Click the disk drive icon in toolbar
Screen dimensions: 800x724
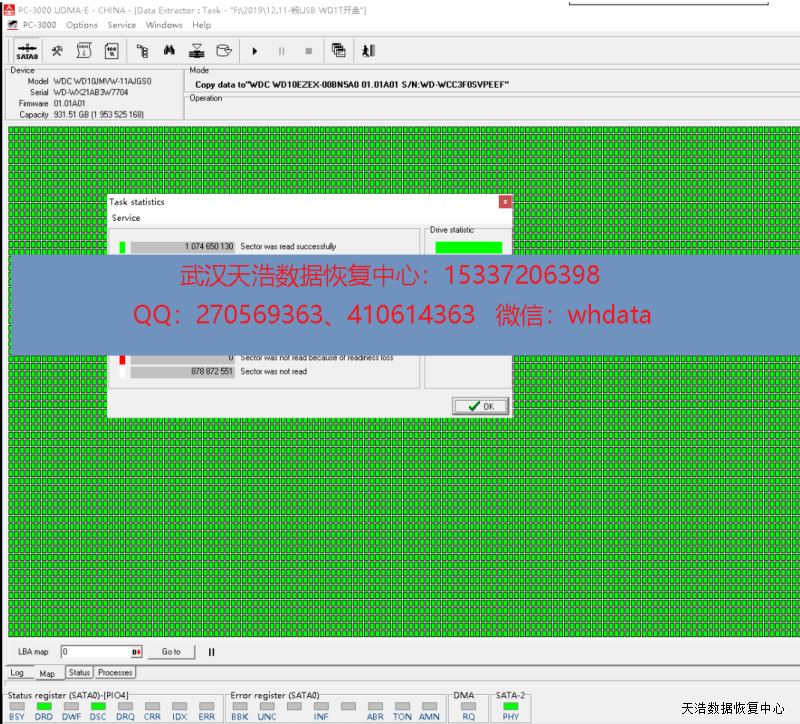pos(224,51)
